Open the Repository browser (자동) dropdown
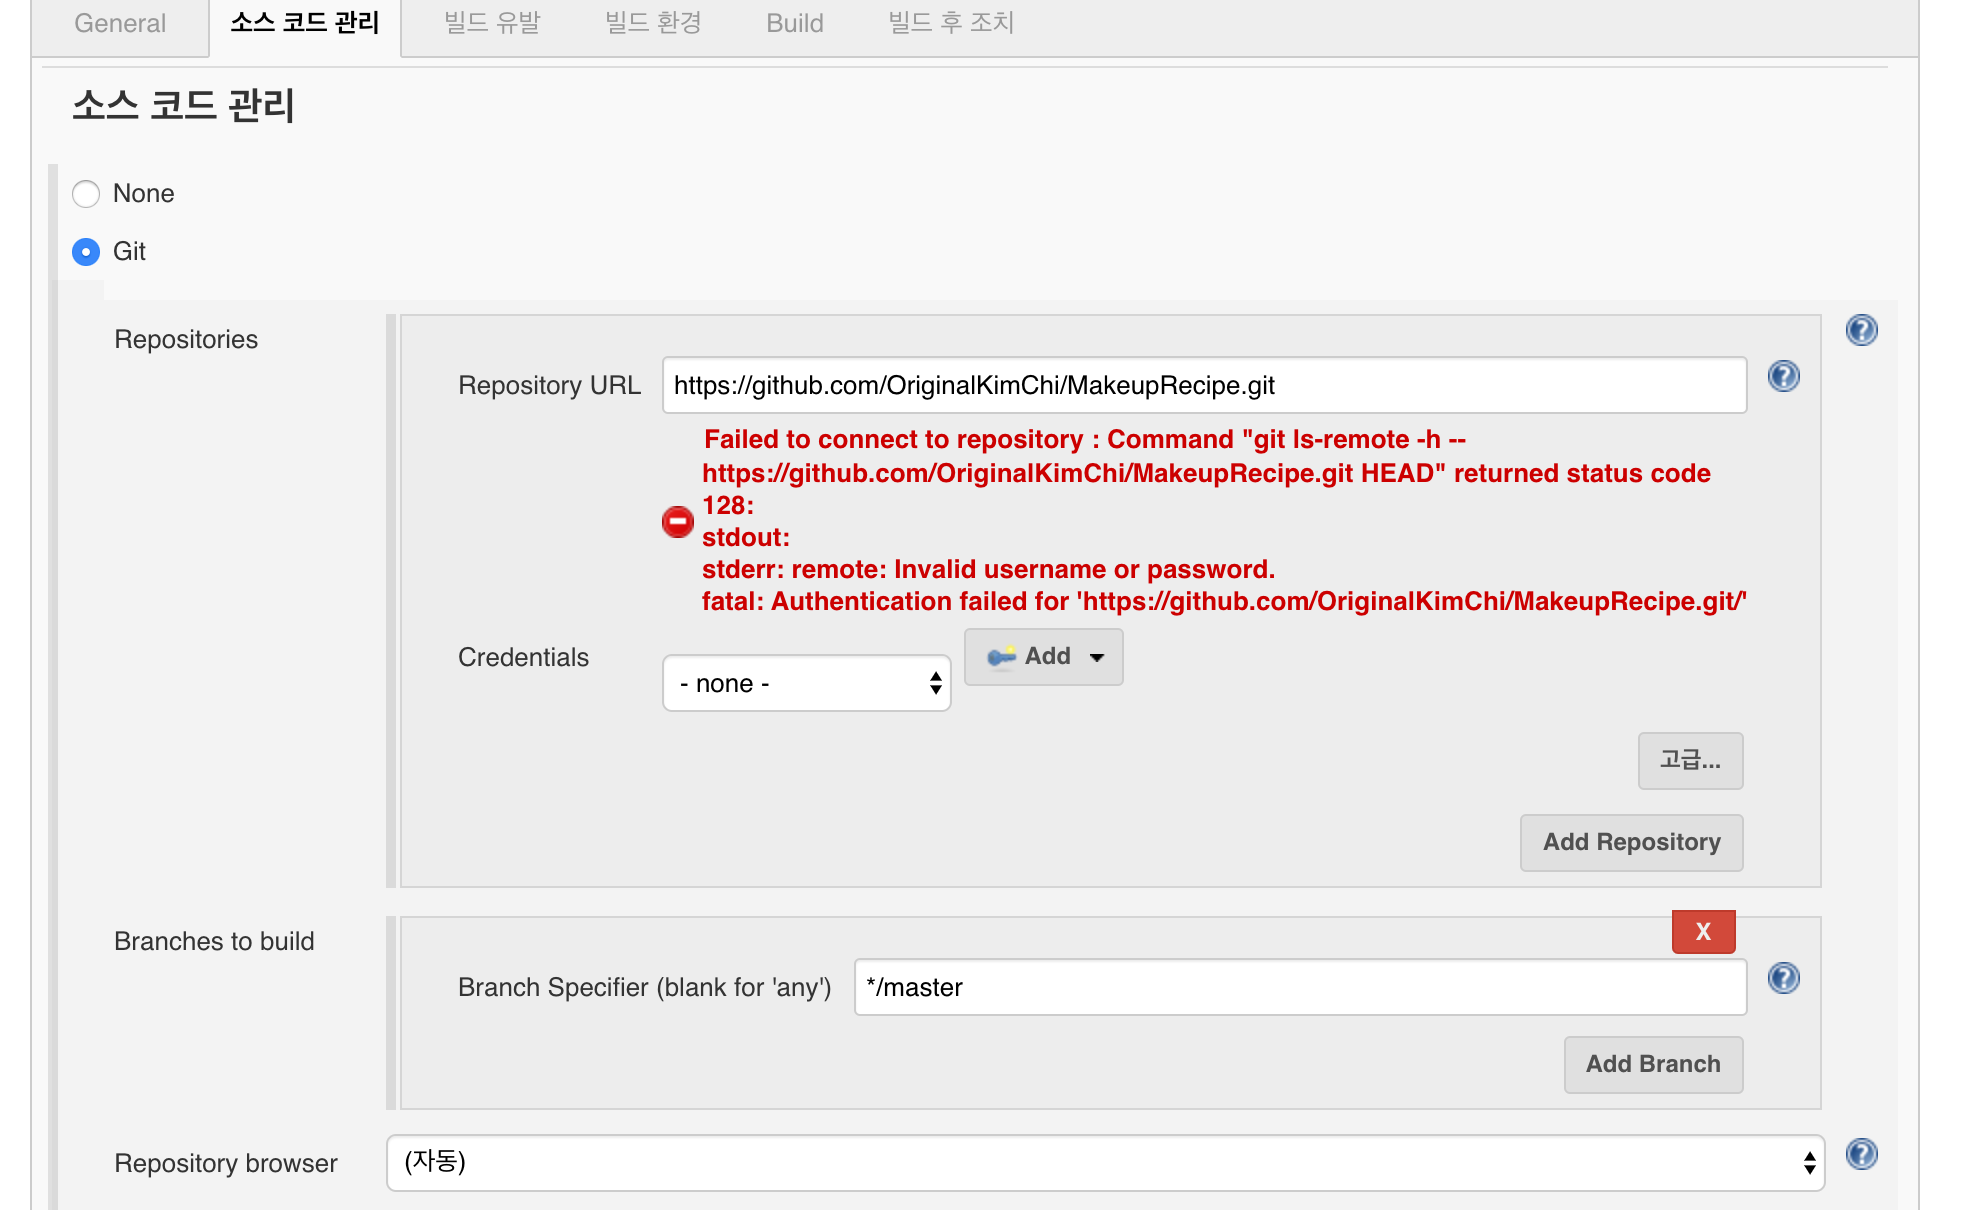The height and width of the screenshot is (1210, 1974). (1105, 1163)
